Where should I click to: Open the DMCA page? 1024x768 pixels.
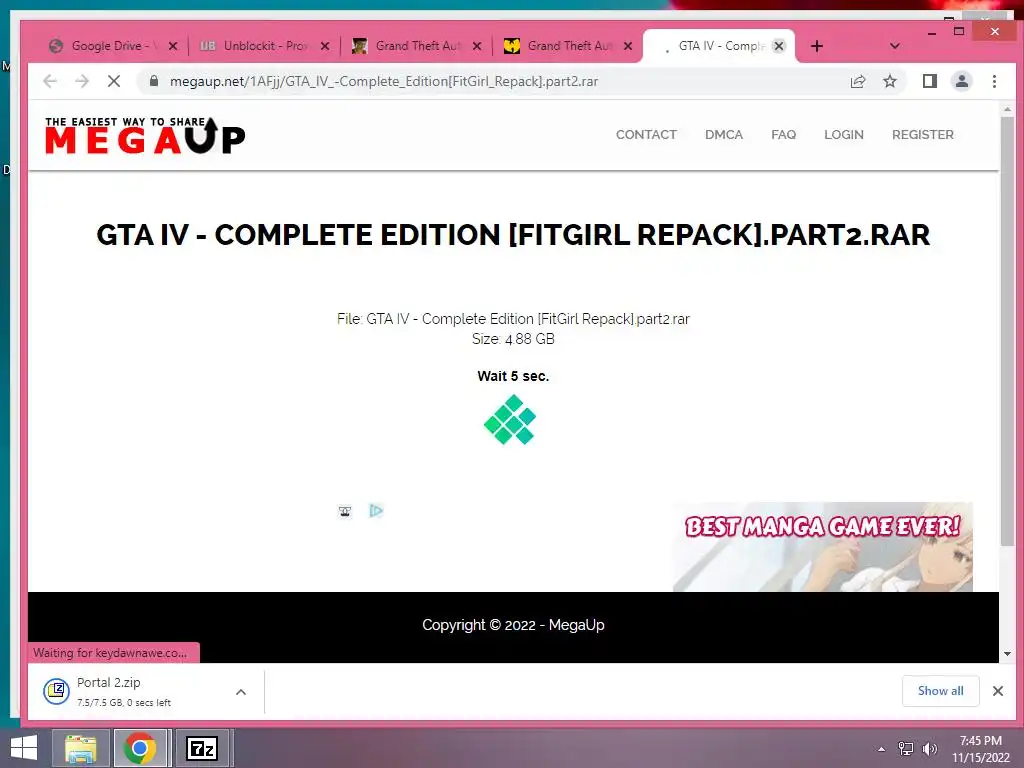(x=724, y=135)
